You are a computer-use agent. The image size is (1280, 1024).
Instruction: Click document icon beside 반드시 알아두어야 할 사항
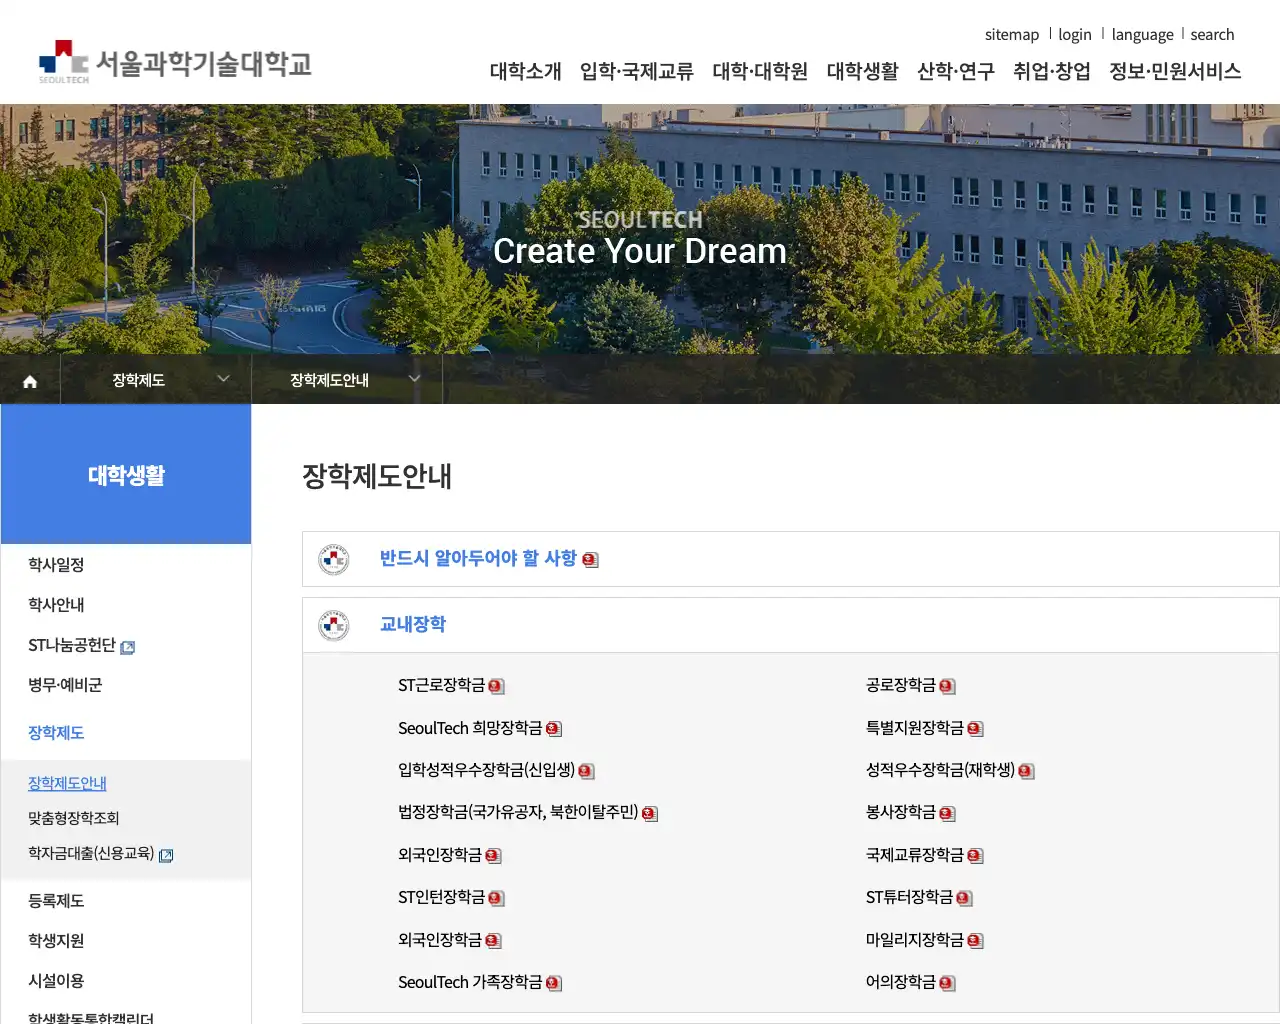click(x=590, y=560)
